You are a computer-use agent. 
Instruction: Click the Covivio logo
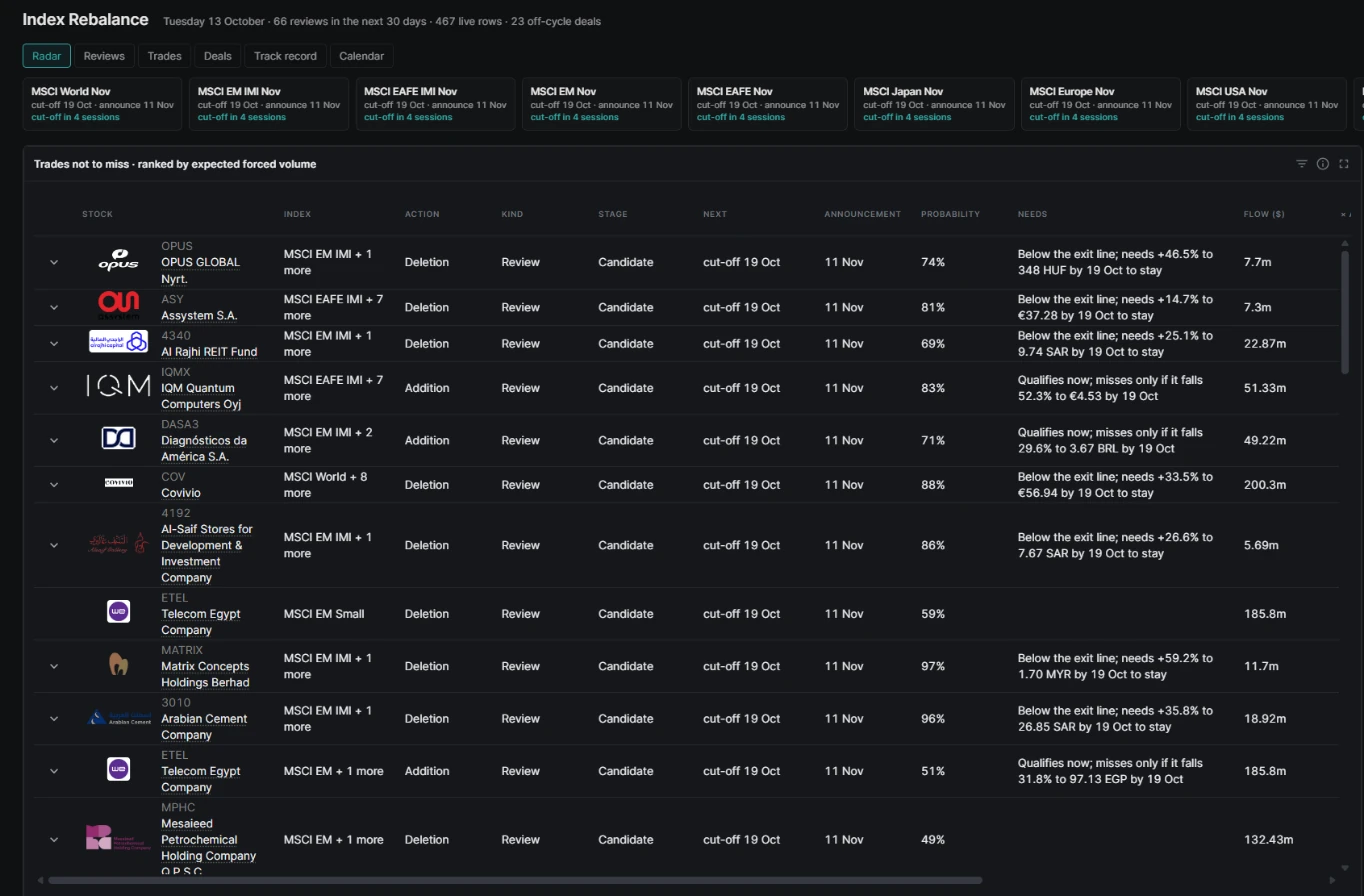[x=118, y=484]
